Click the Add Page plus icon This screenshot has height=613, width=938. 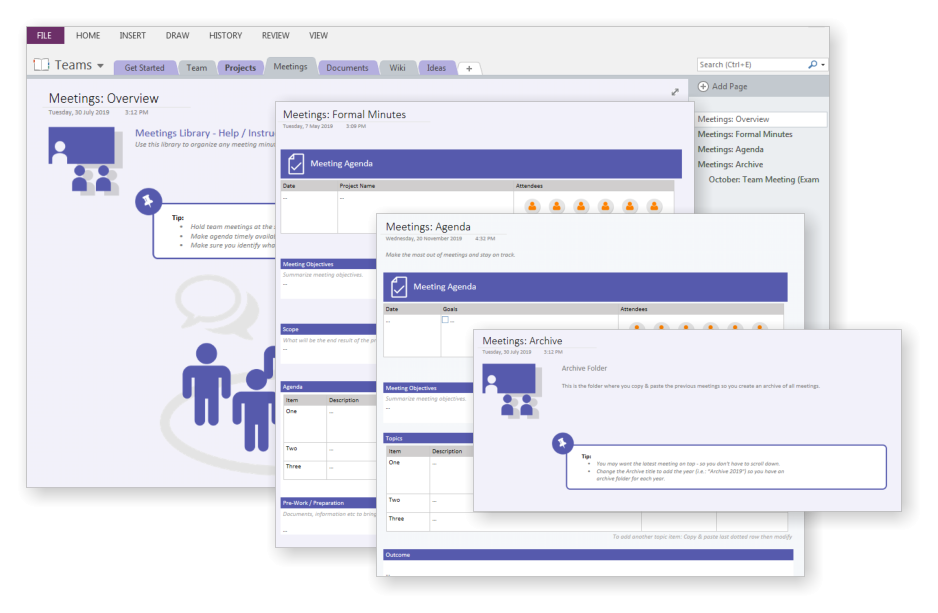pos(704,87)
